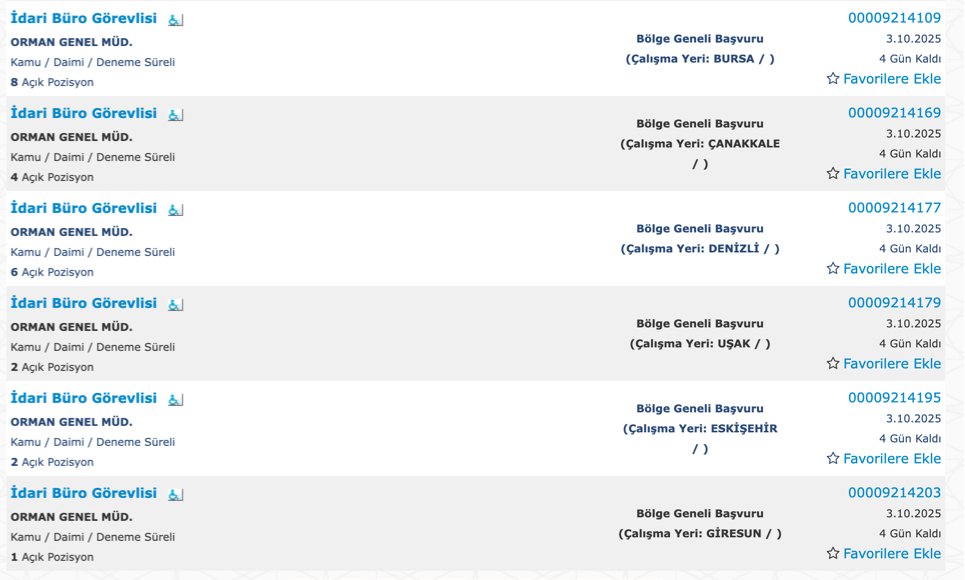This screenshot has width=965, height=580.
Task: Click Favorilere Ekle on the Uşak listing
Action: pos(891,364)
